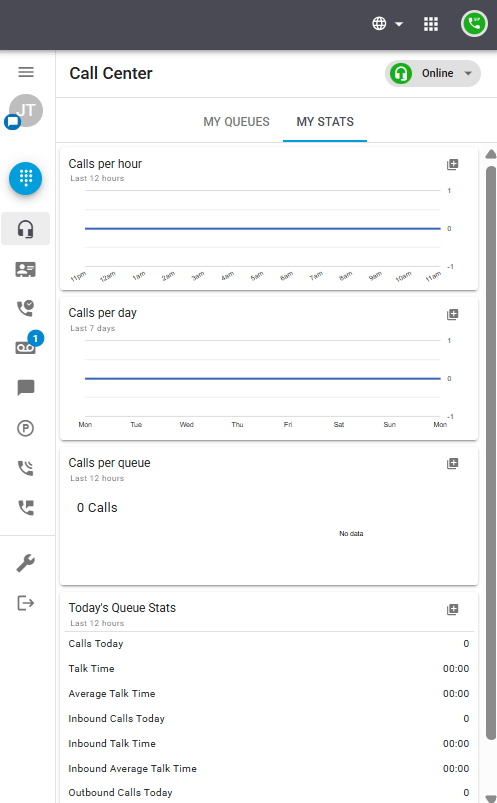The width and height of the screenshot is (497, 803).
Task: Select the headset Call Center icon
Action: (x=26, y=228)
